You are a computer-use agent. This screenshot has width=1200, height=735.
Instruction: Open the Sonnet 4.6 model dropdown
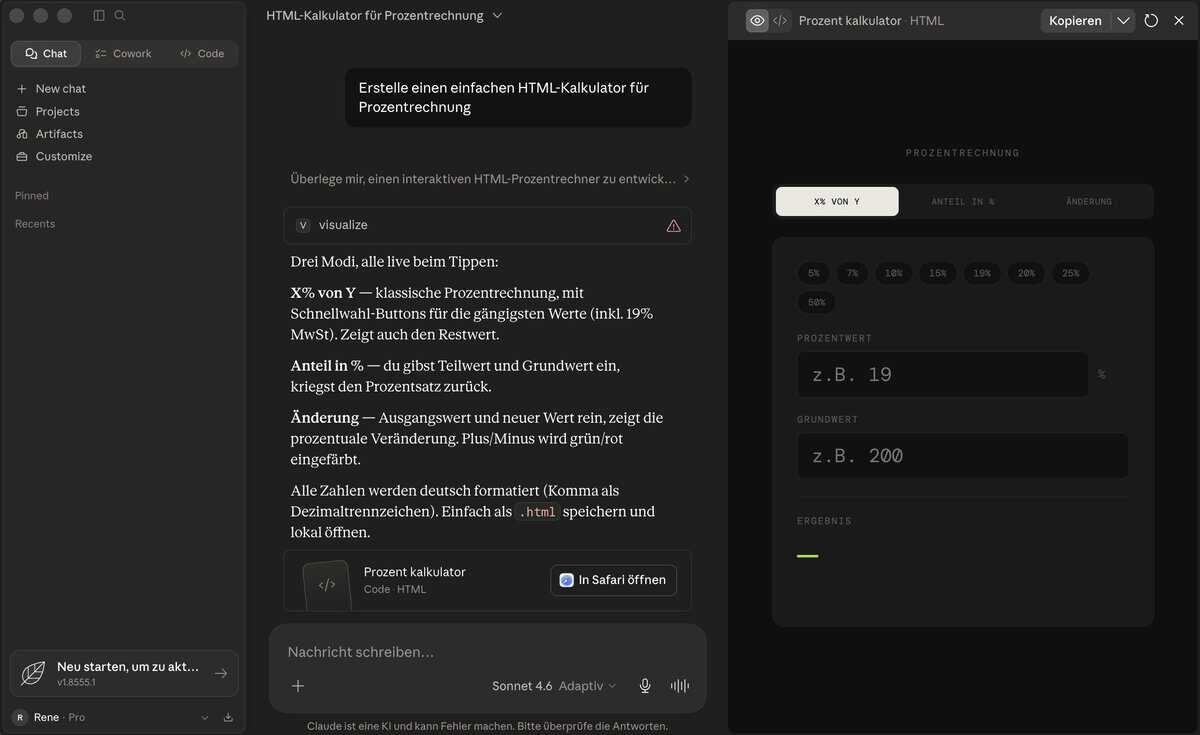(554, 686)
